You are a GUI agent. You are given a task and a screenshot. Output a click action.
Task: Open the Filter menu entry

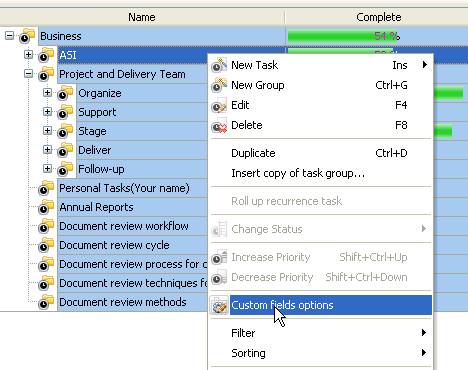pyautogui.click(x=320, y=333)
